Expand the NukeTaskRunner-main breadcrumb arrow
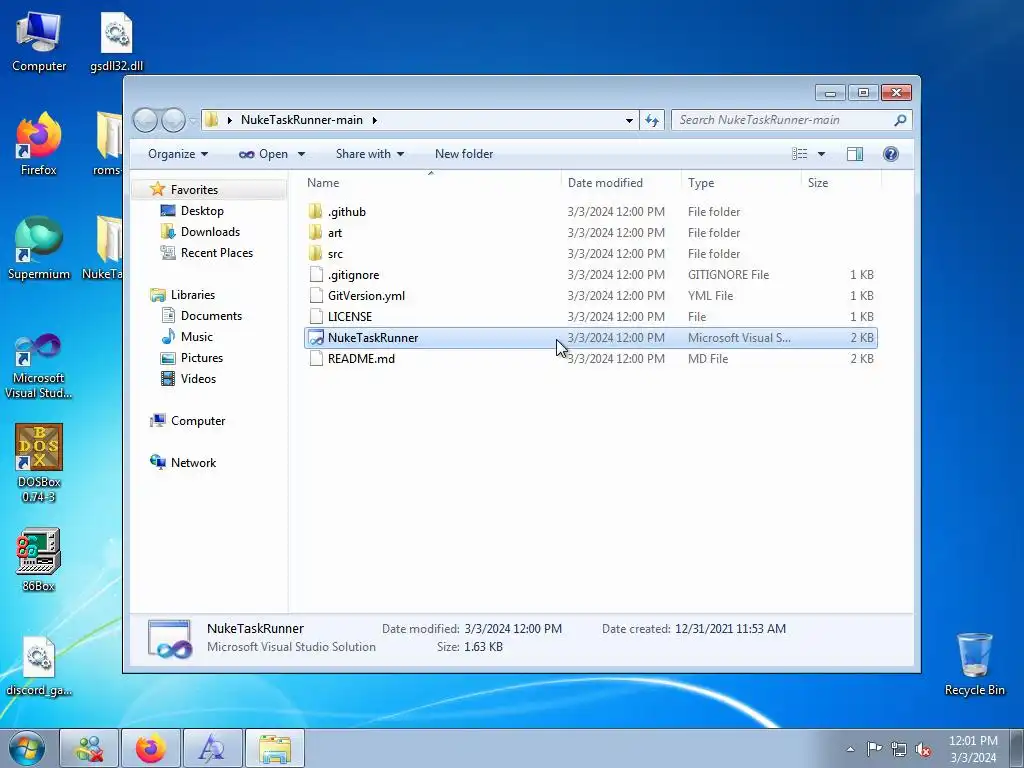This screenshot has height=768, width=1024. pos(374,120)
